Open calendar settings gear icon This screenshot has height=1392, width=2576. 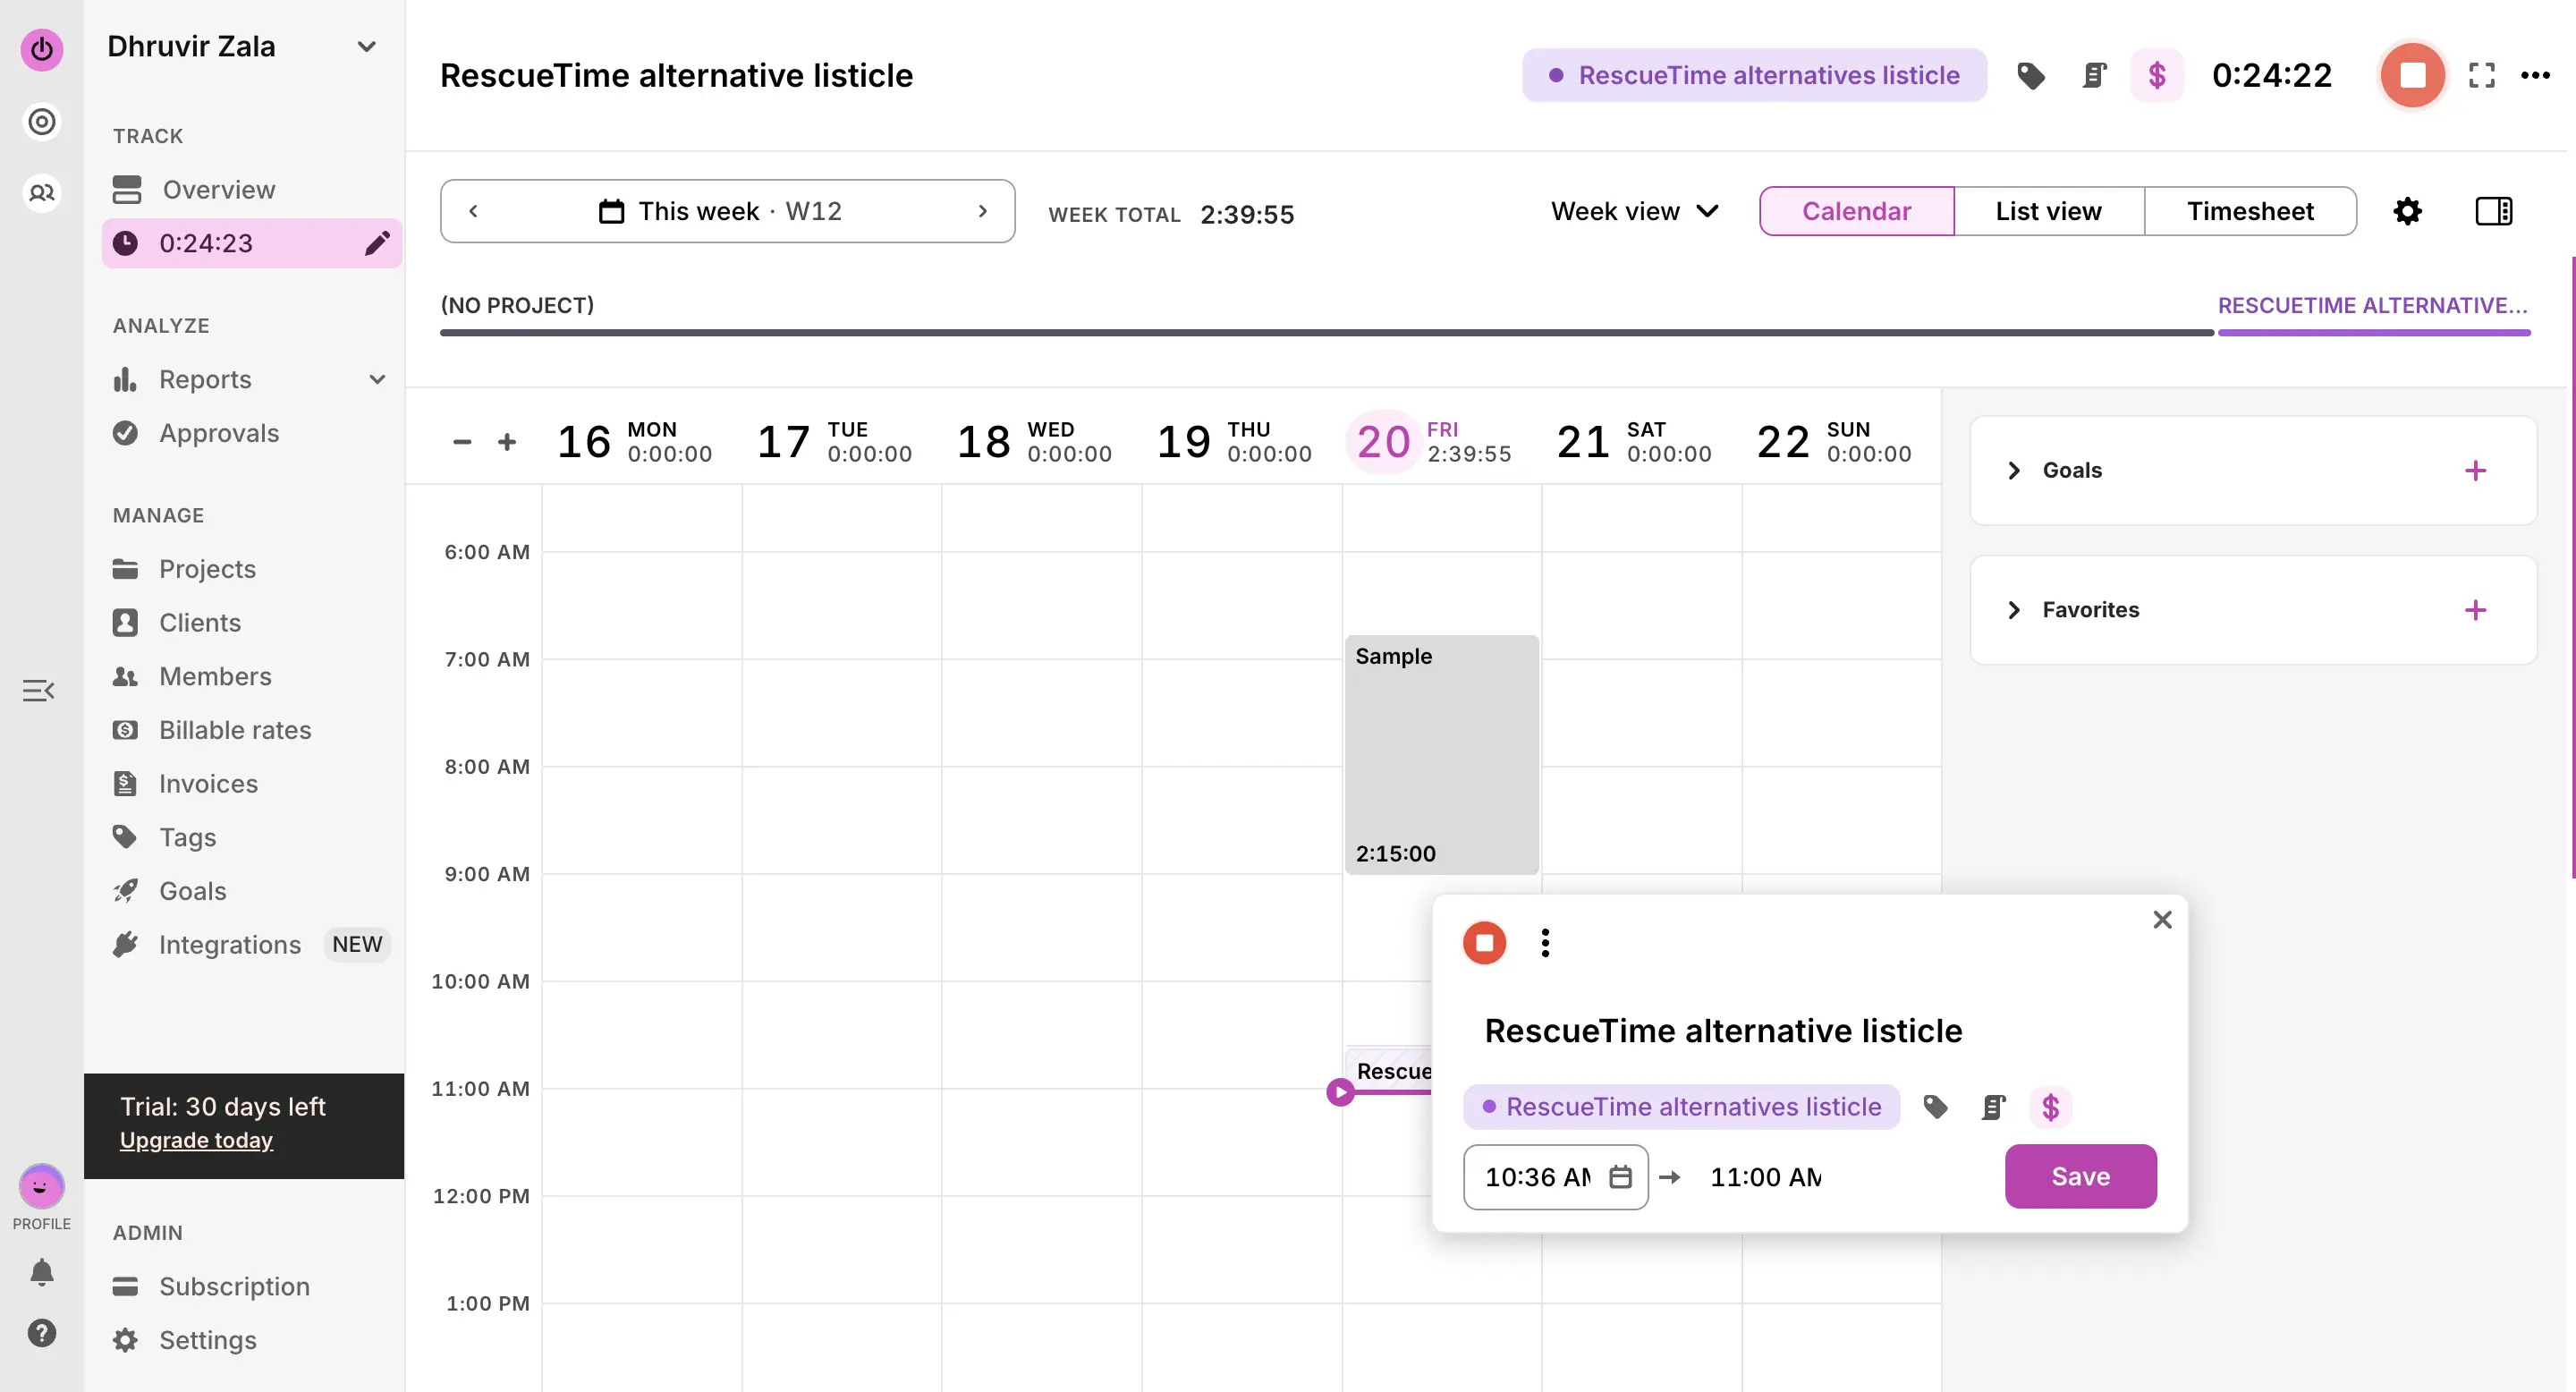point(2407,211)
